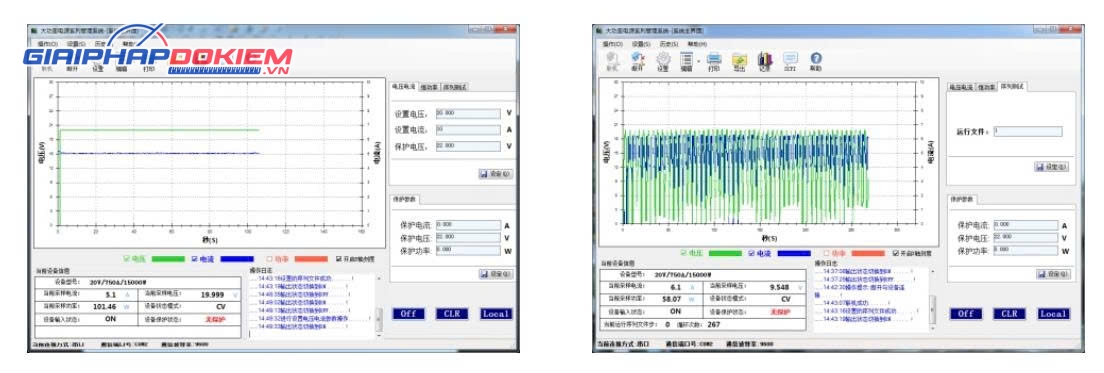Enable 功率 checkbox under left window chart
The width and height of the screenshot is (1104, 373).
(270, 259)
